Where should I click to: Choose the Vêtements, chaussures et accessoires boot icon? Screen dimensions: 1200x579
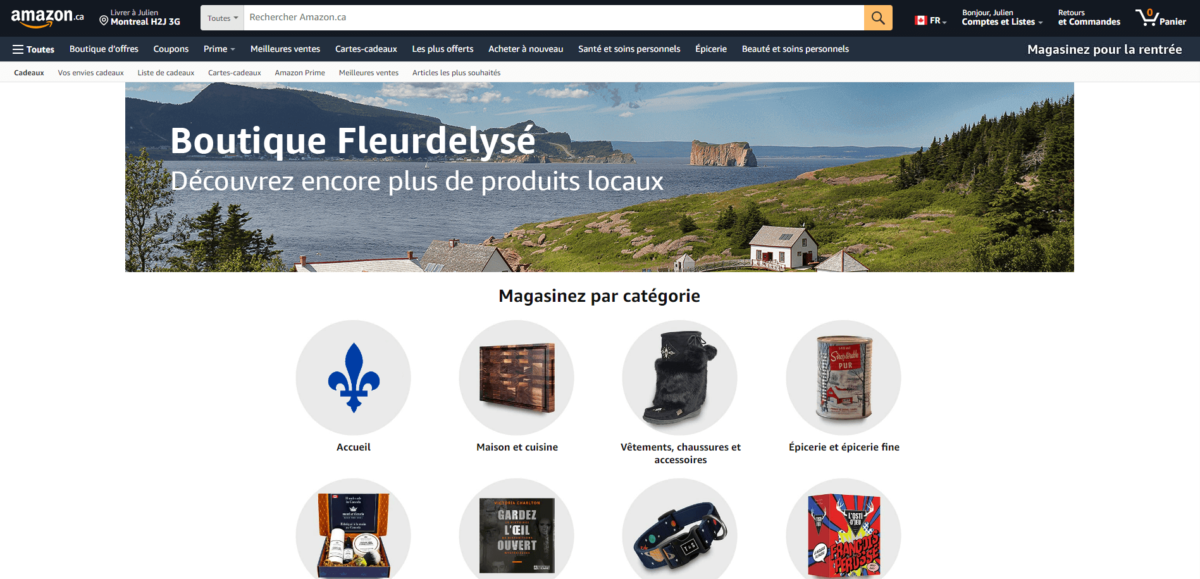click(680, 377)
